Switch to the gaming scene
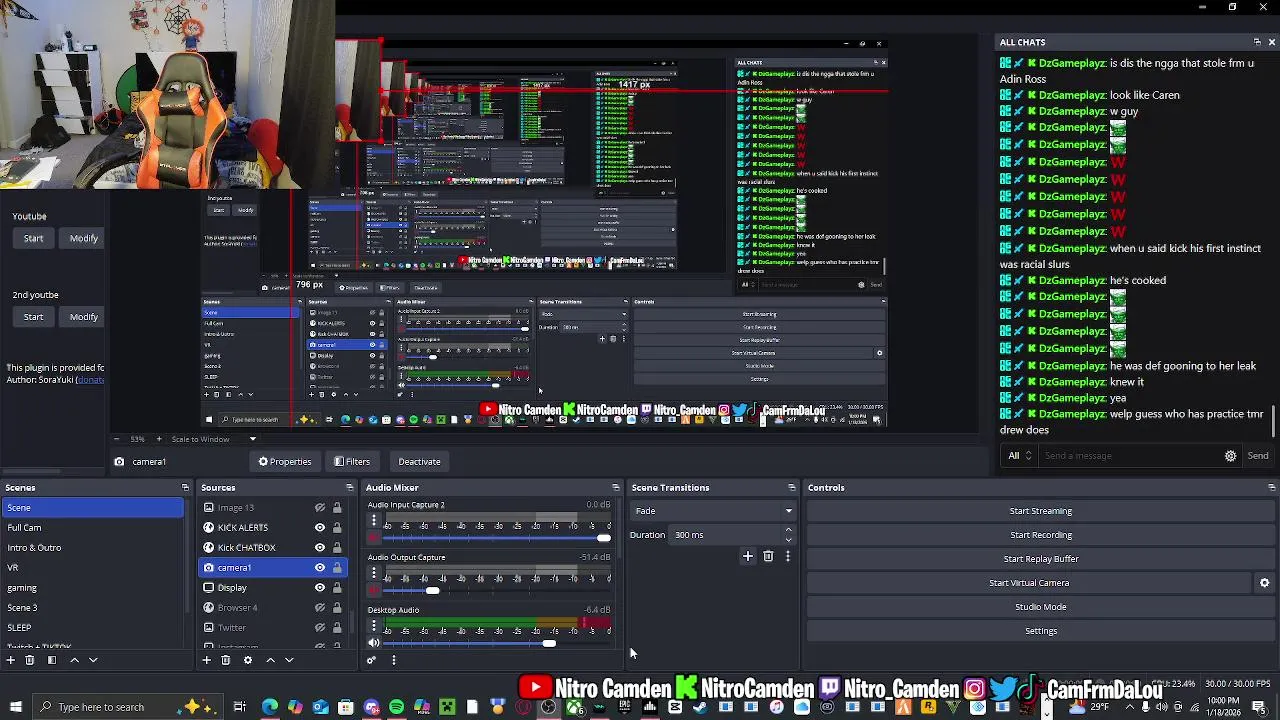 93,588
